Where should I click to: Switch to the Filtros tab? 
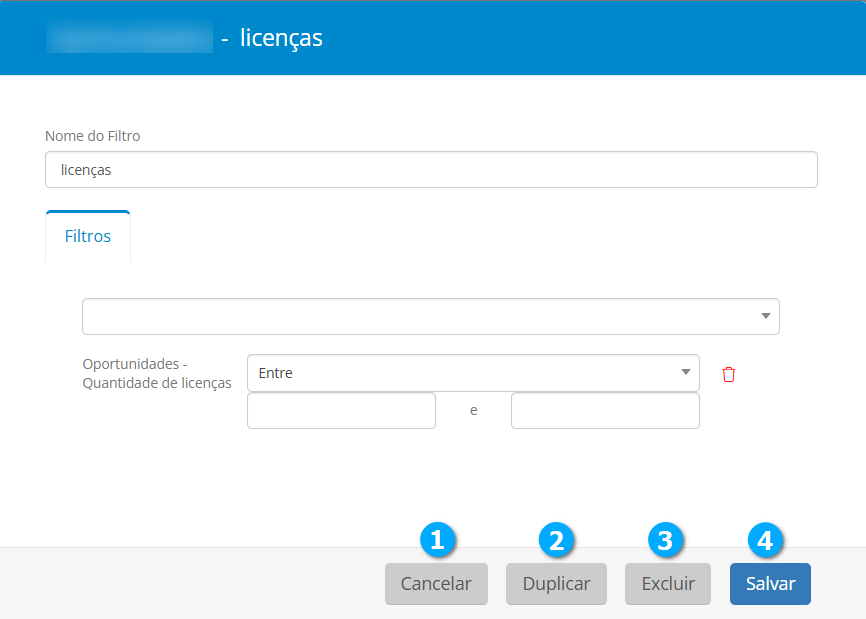88,237
